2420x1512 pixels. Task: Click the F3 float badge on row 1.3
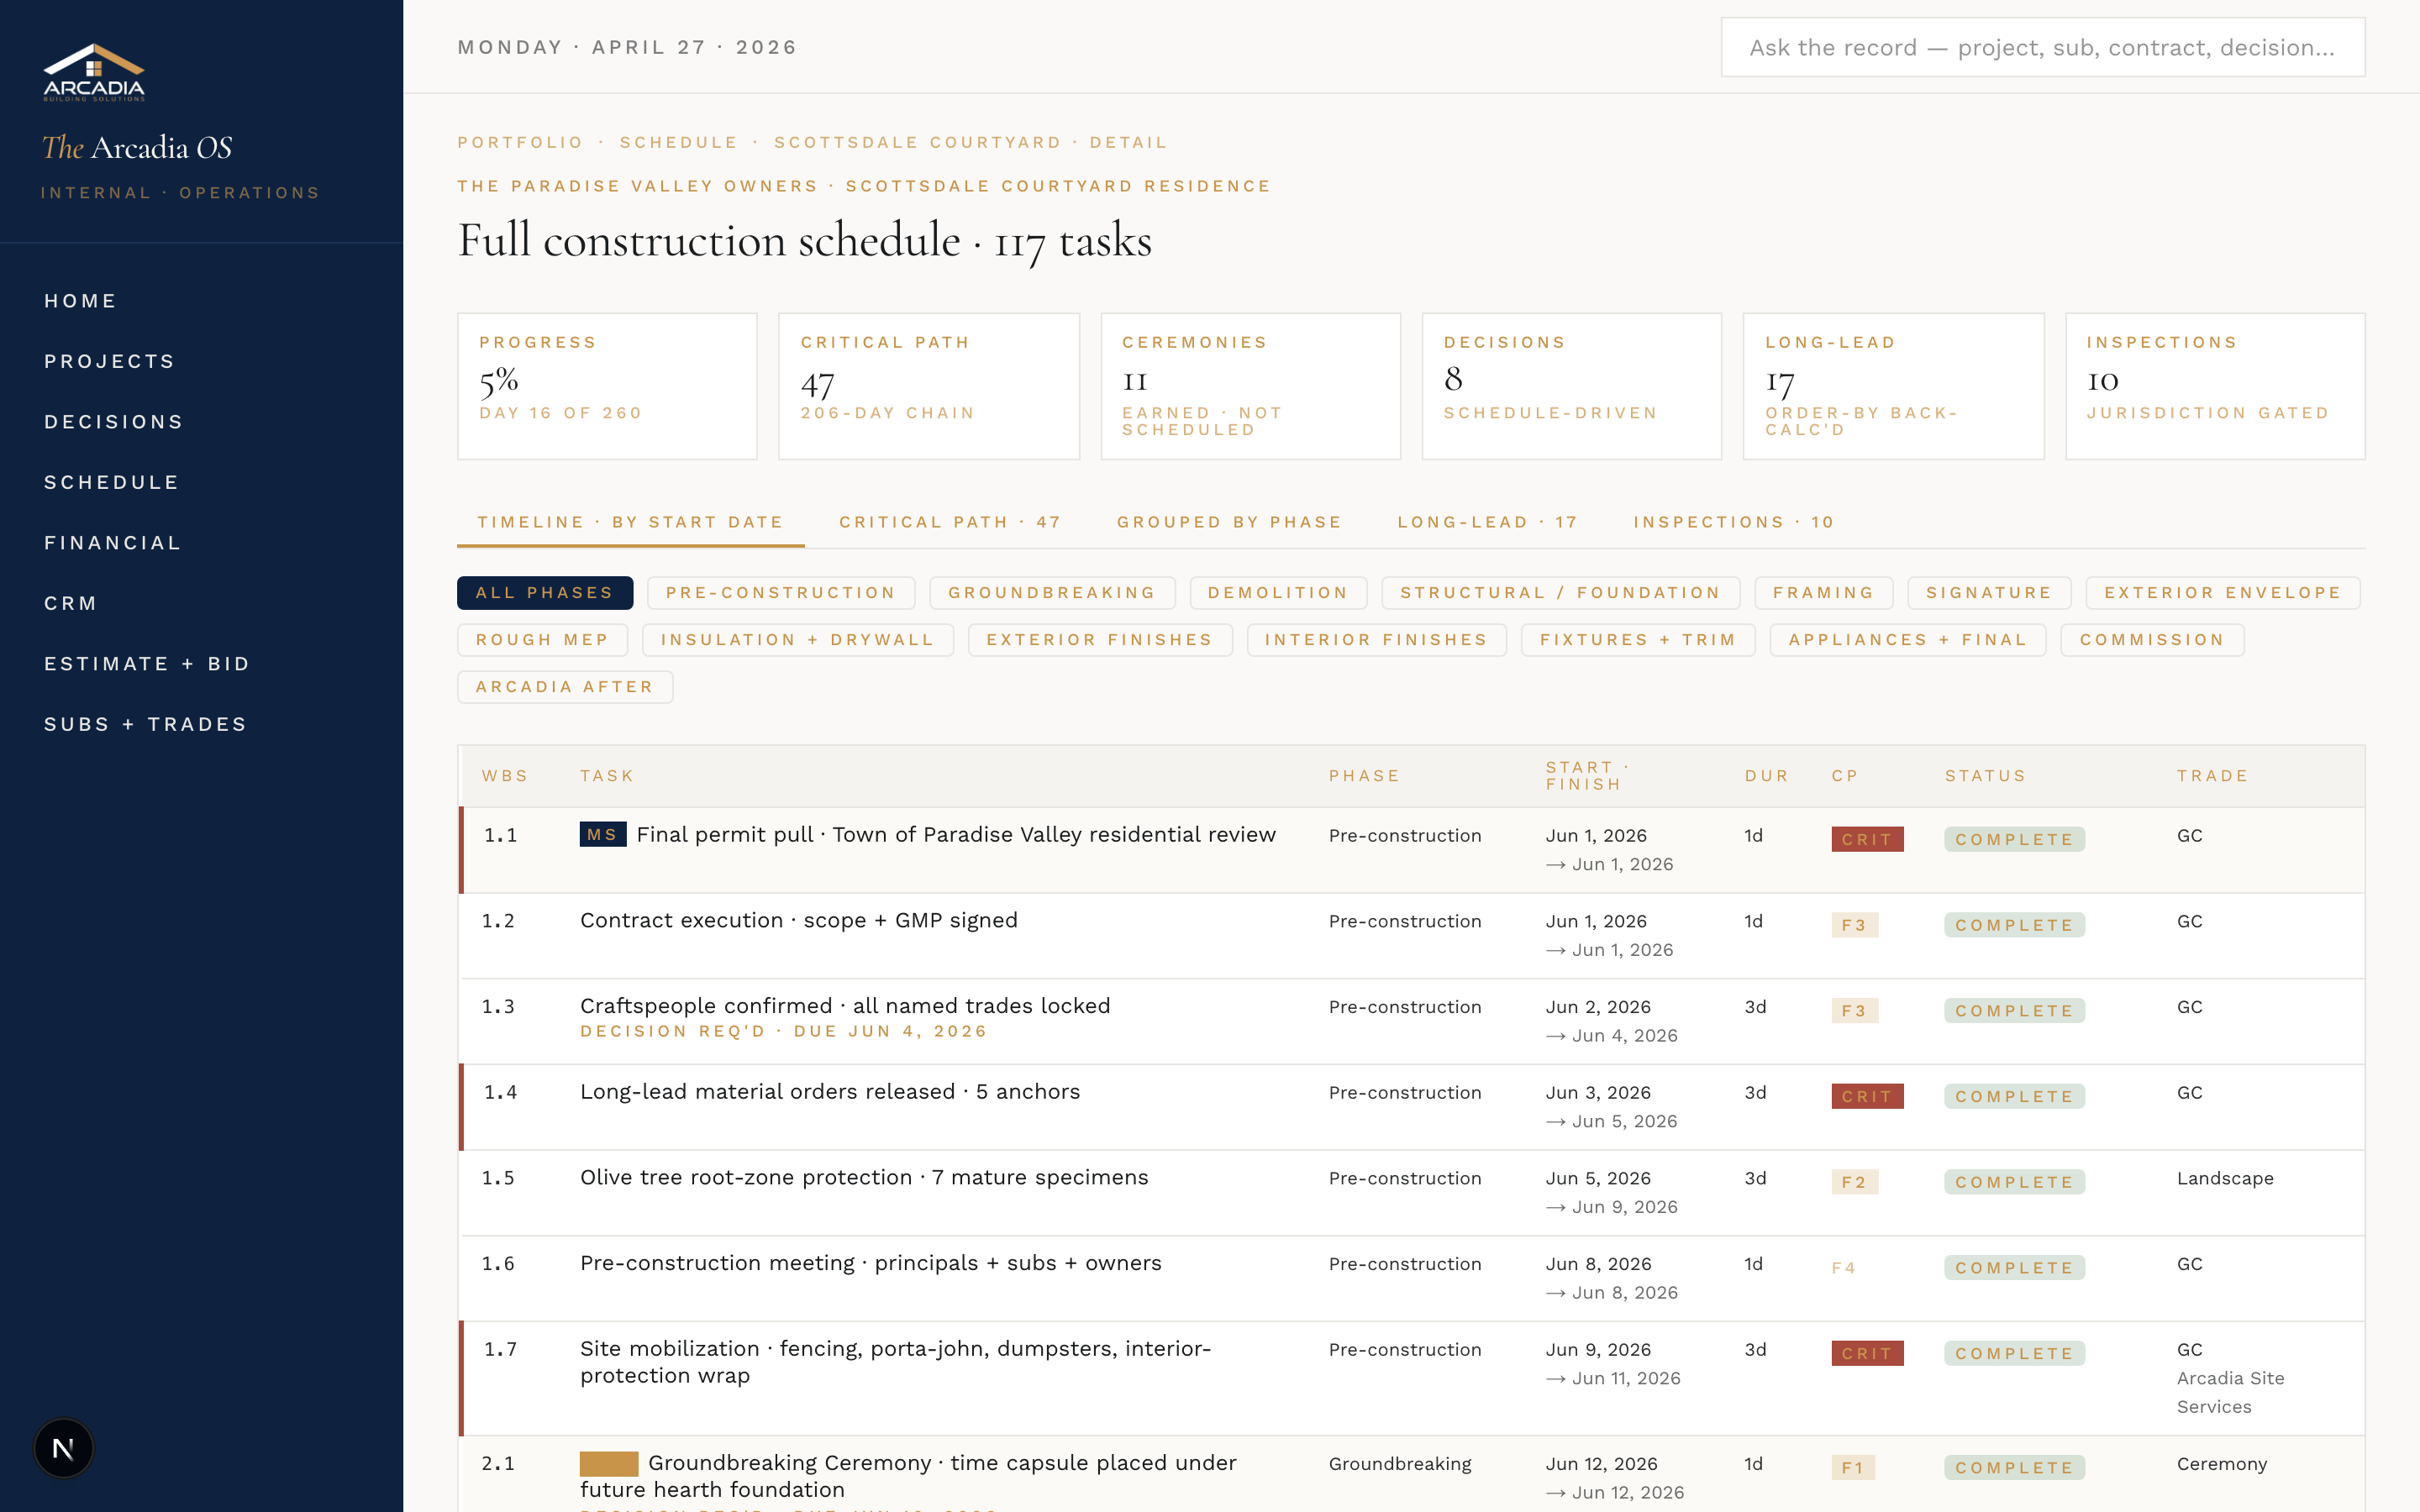pyautogui.click(x=1854, y=1011)
